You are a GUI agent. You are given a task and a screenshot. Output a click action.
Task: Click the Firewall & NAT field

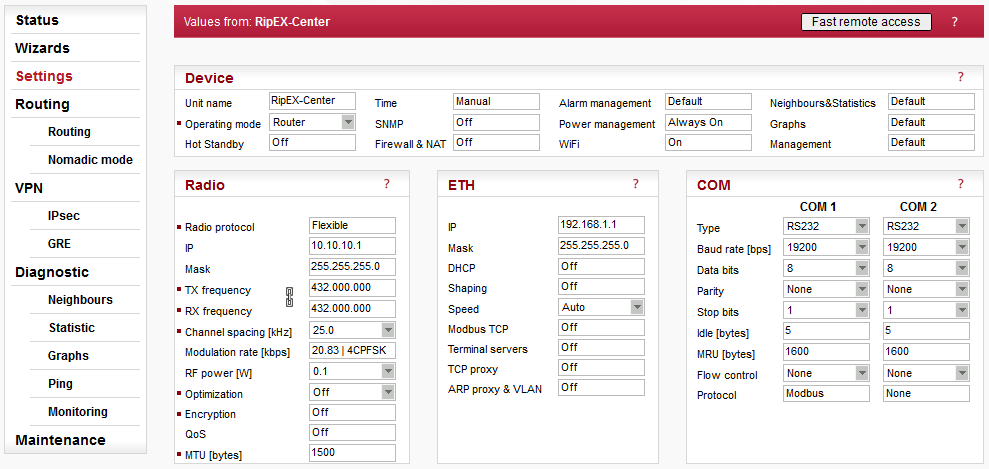point(496,142)
